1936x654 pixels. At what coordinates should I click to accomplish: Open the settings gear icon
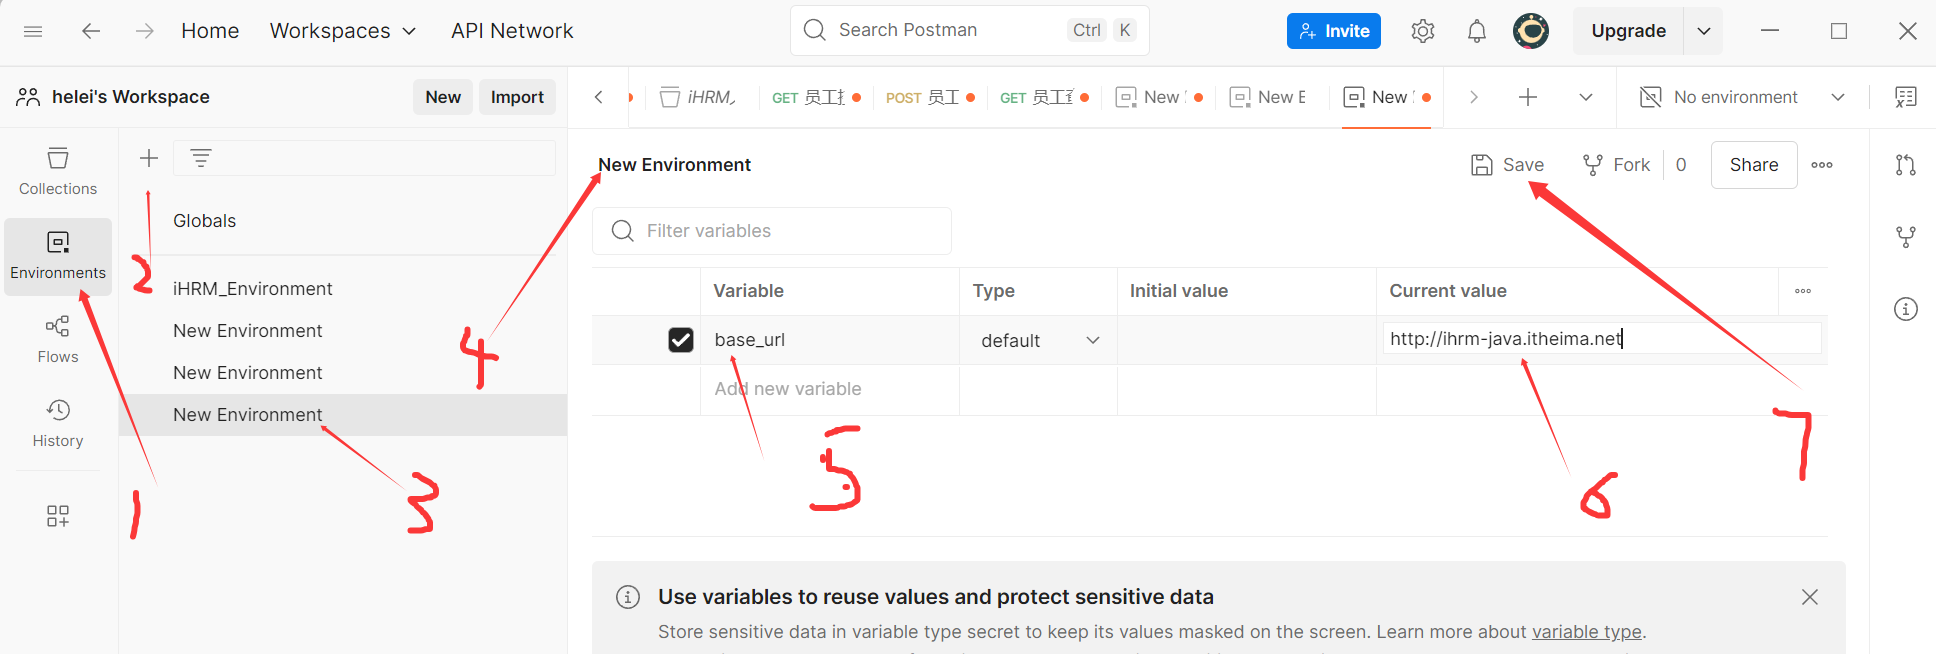1422,31
